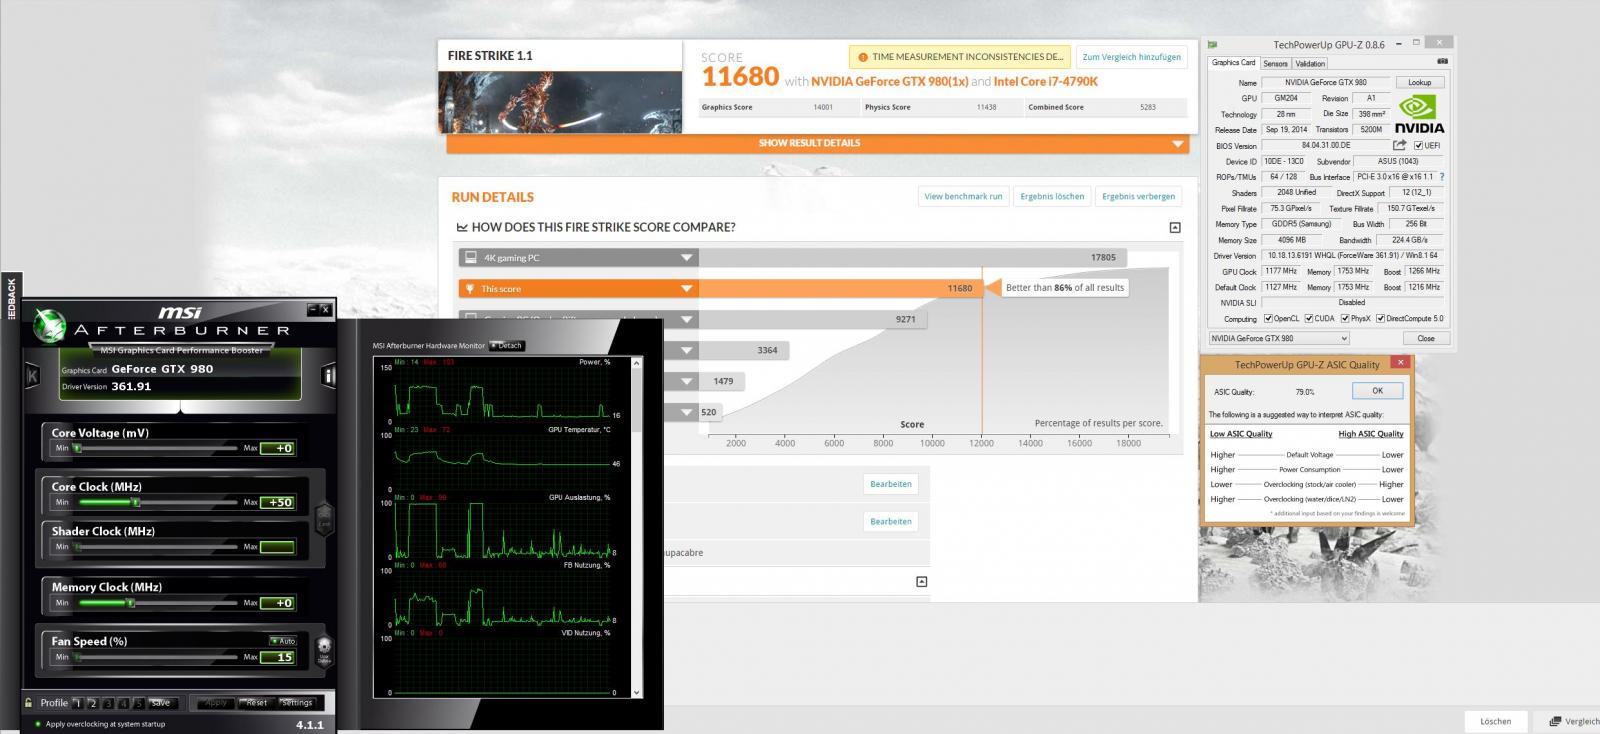Toggle the Afterburner profile lock icon
The height and width of the screenshot is (734, 1600).
coord(28,702)
